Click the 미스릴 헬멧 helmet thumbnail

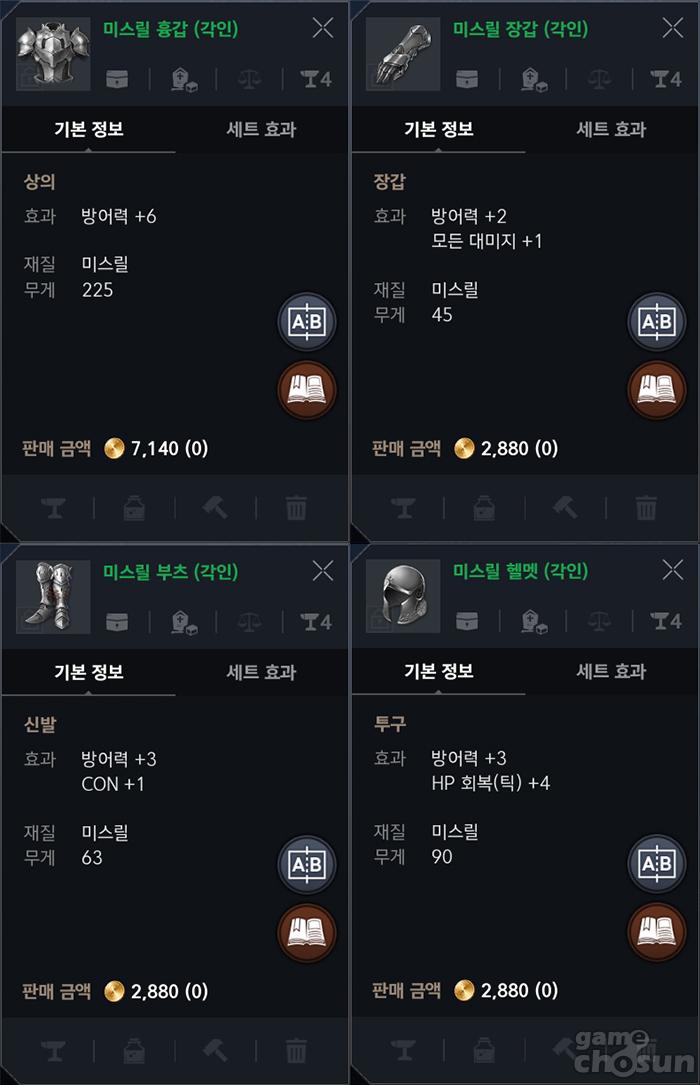pos(403,596)
